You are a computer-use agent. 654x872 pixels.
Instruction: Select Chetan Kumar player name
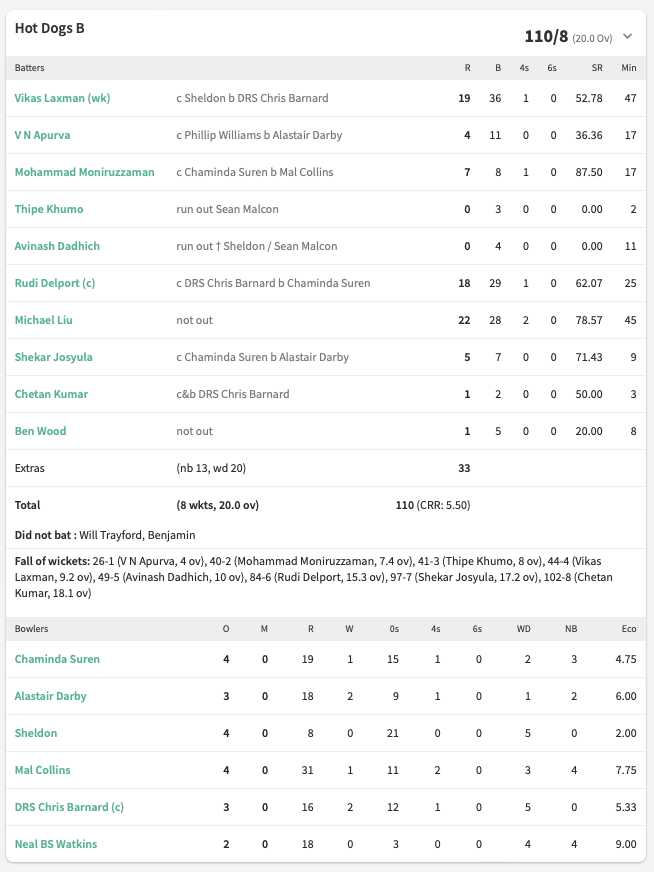click(x=51, y=394)
